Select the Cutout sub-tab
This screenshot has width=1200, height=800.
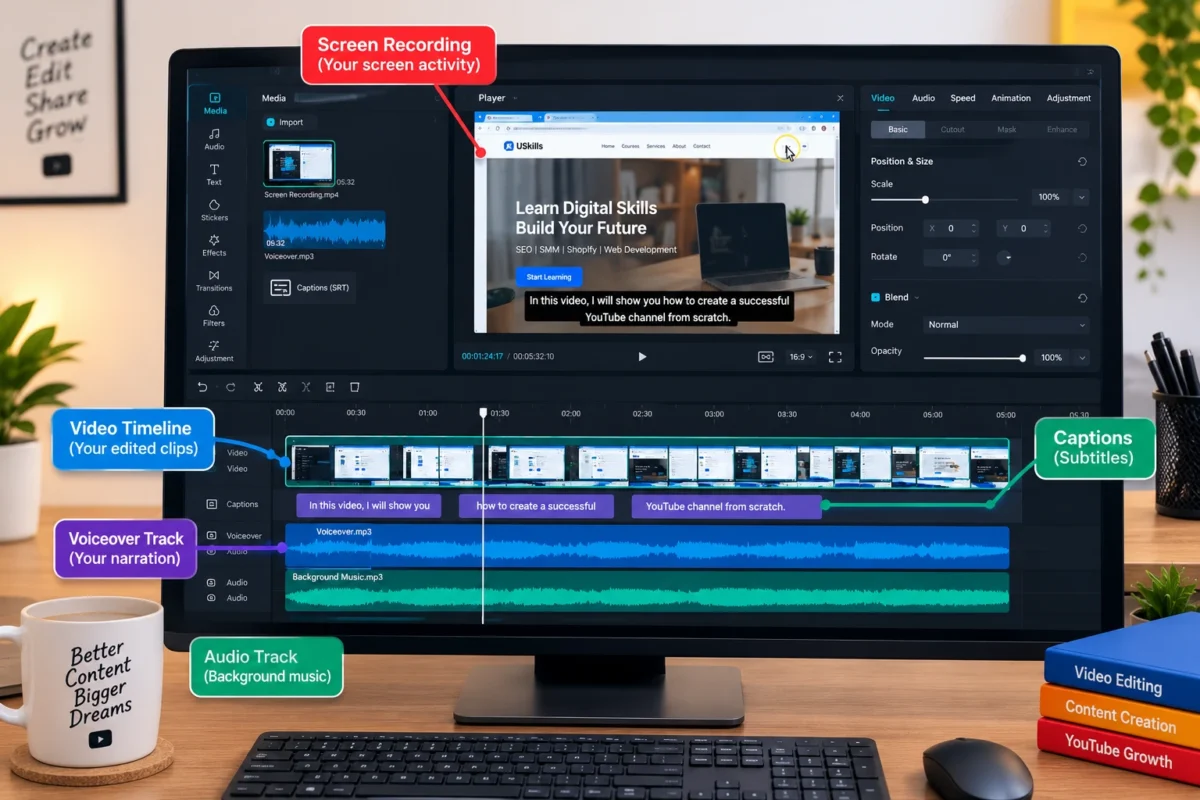[952, 130]
